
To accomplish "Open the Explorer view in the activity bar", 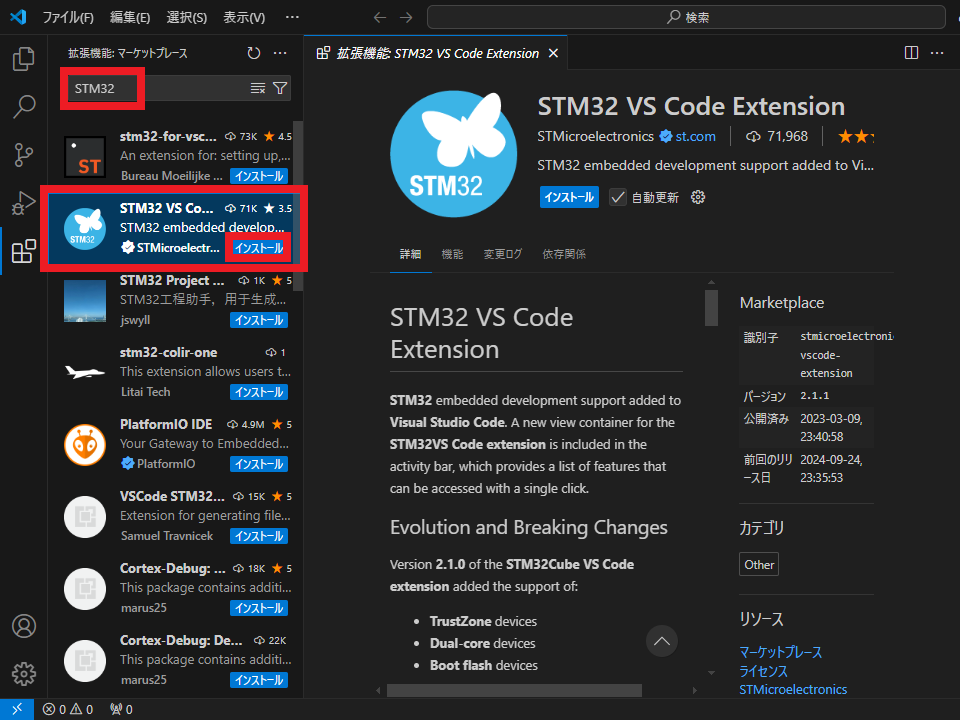I will pos(23,60).
